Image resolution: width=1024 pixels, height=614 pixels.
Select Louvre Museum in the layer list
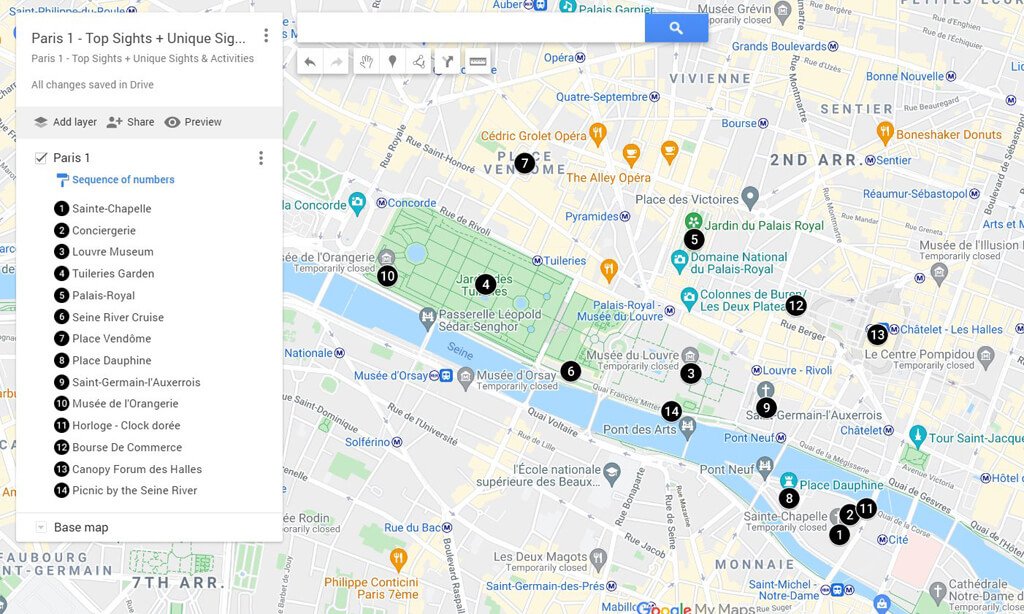[x=112, y=252]
